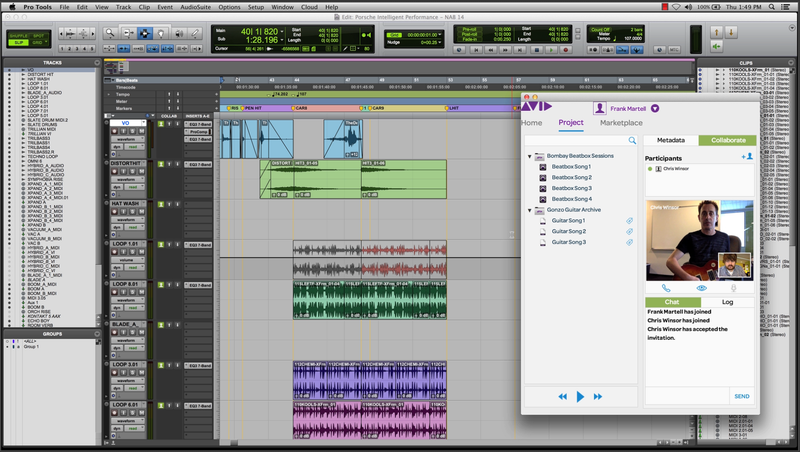Mute the DISTORT HIT track
Screen dimensions: 800x452
[x=141, y=171]
